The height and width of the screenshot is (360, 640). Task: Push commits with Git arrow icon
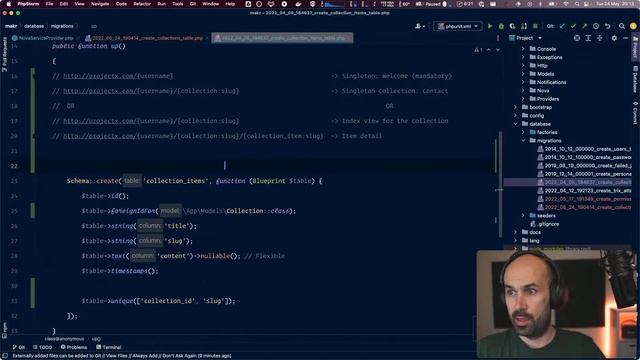(x=584, y=26)
